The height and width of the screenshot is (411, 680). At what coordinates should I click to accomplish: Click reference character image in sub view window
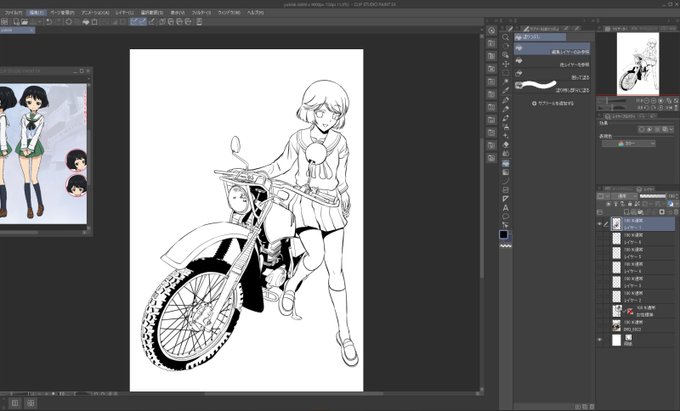(x=43, y=153)
